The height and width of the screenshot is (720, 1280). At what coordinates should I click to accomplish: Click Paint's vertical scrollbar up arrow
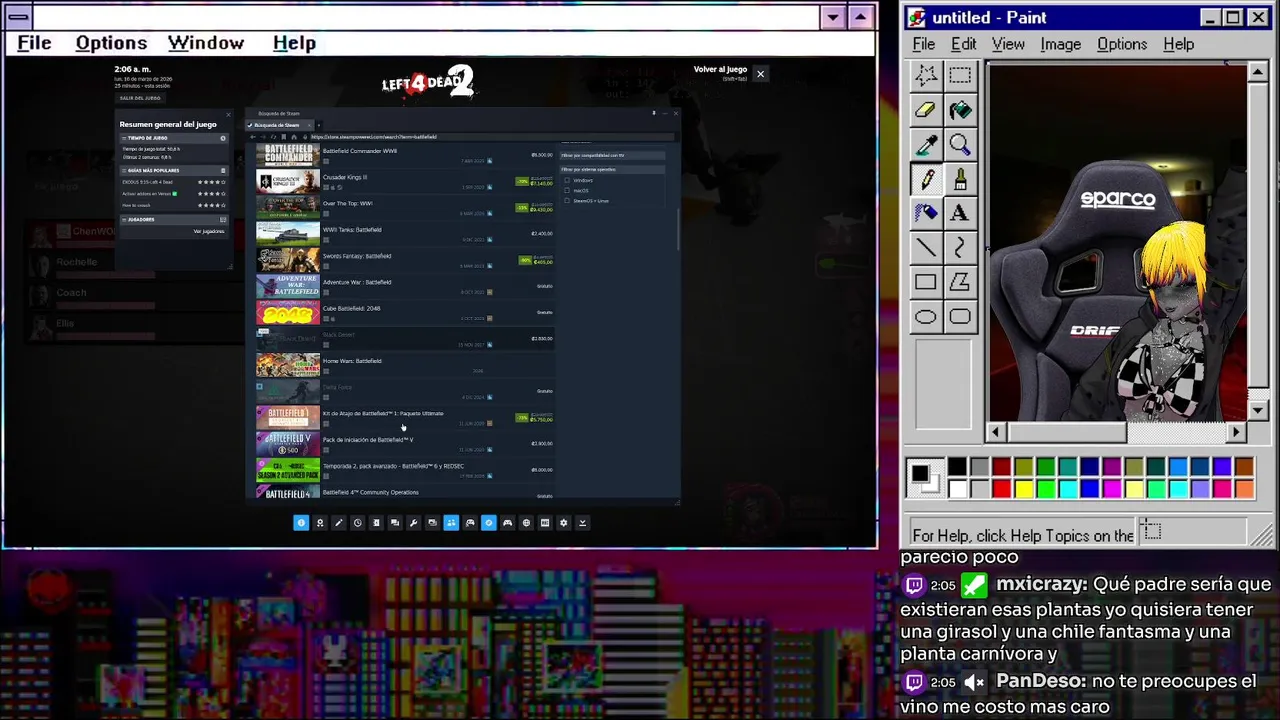(x=1258, y=72)
